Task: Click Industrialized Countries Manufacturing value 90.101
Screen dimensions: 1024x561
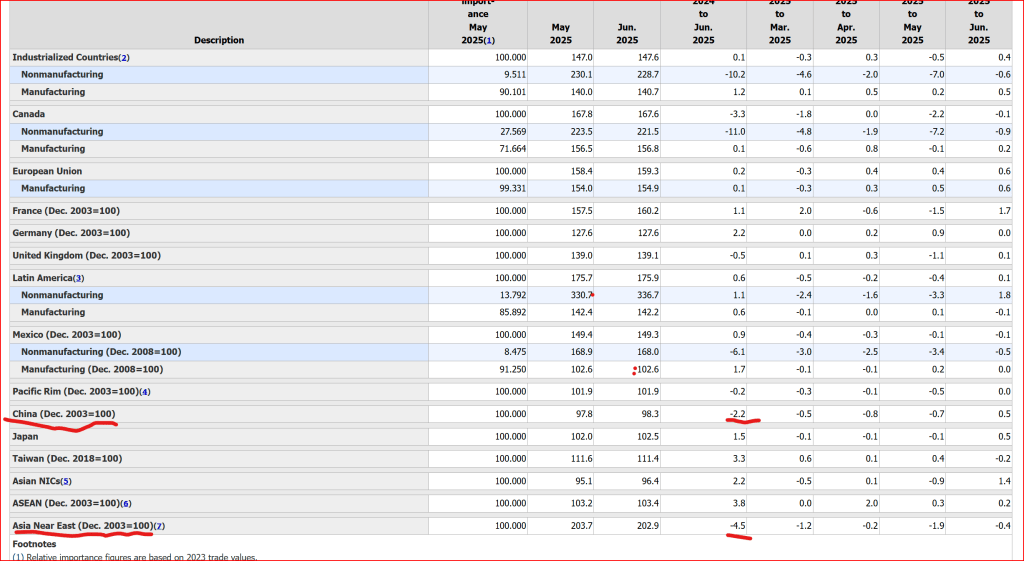Action: [x=511, y=92]
